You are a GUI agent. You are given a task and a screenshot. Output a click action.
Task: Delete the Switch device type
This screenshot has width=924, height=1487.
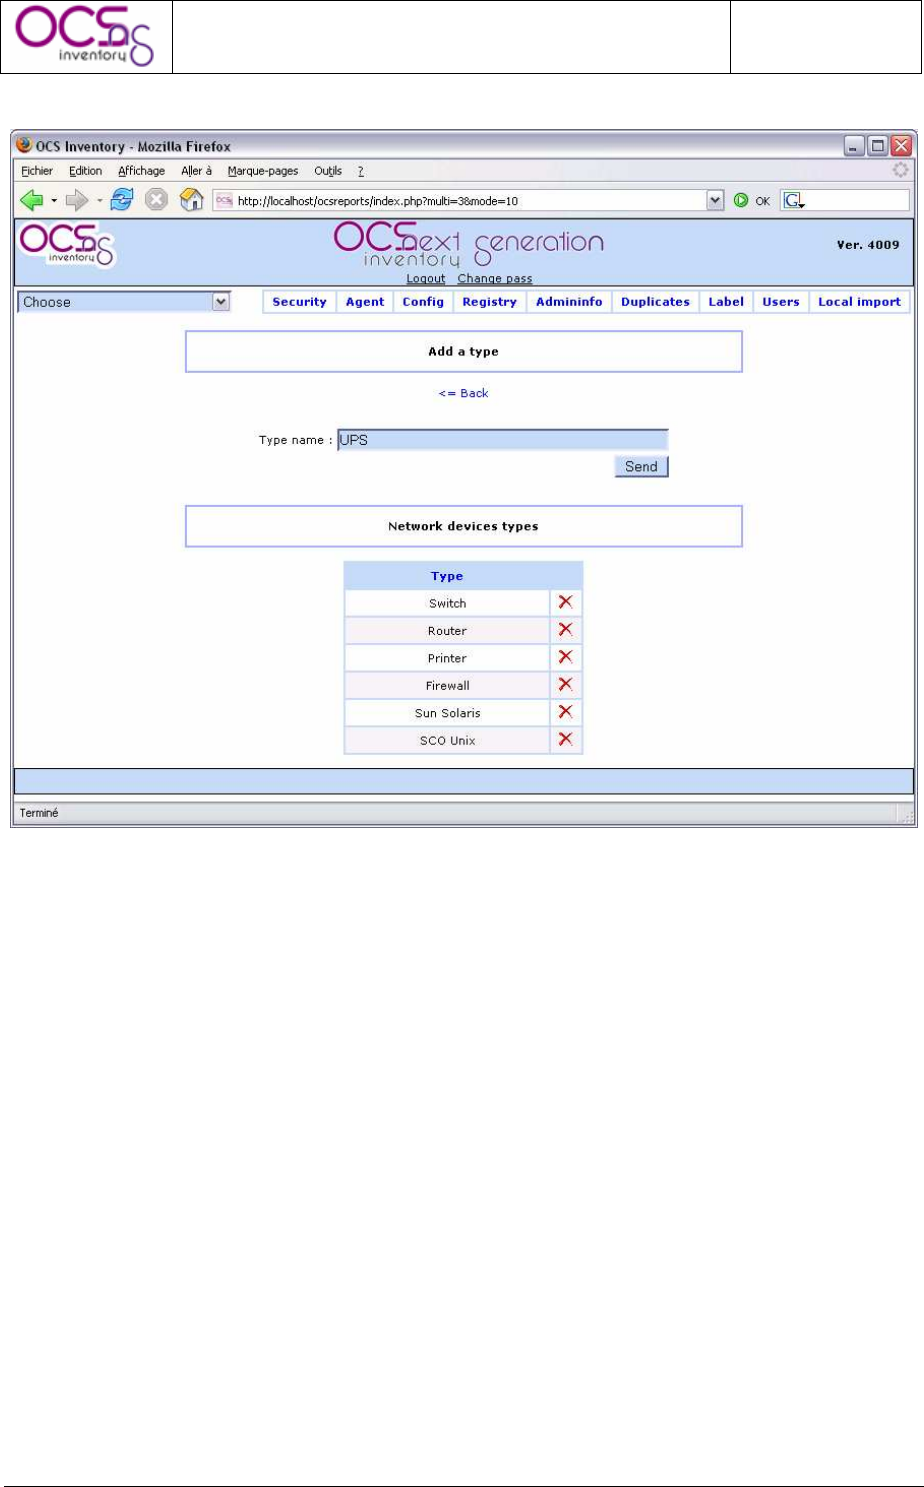565,603
